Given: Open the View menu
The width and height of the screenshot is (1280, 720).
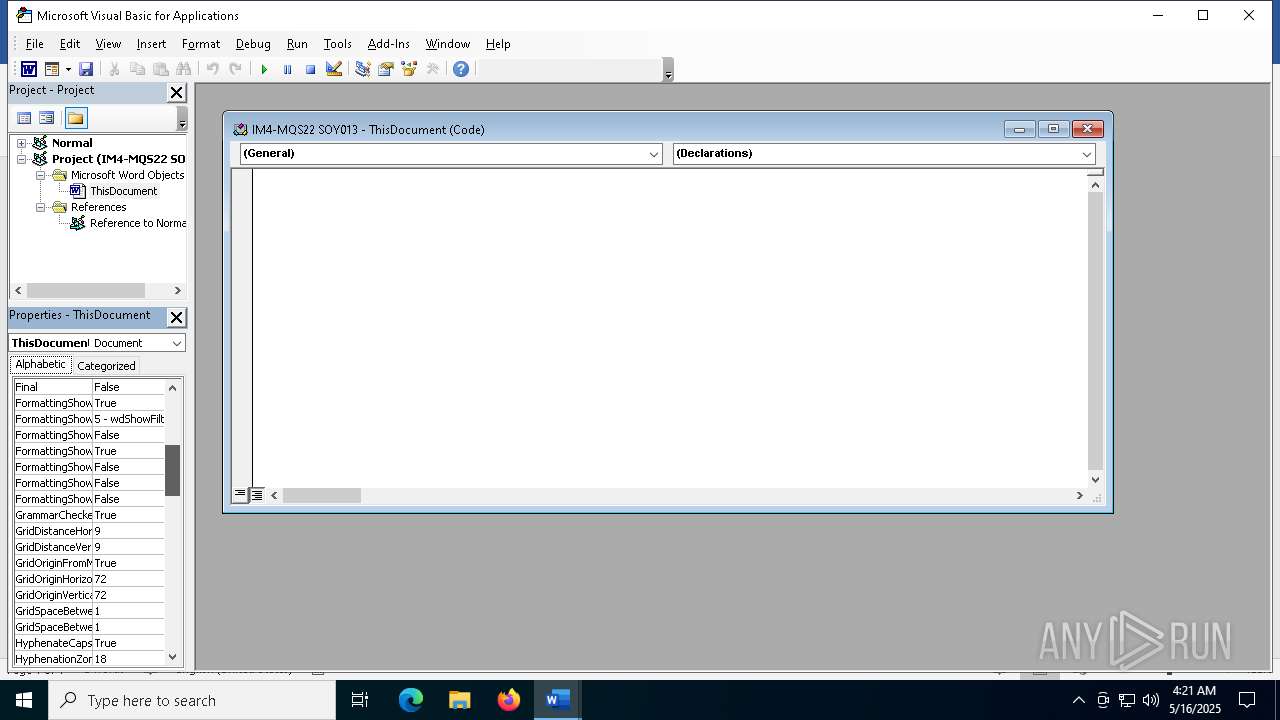Looking at the screenshot, I should click(108, 44).
